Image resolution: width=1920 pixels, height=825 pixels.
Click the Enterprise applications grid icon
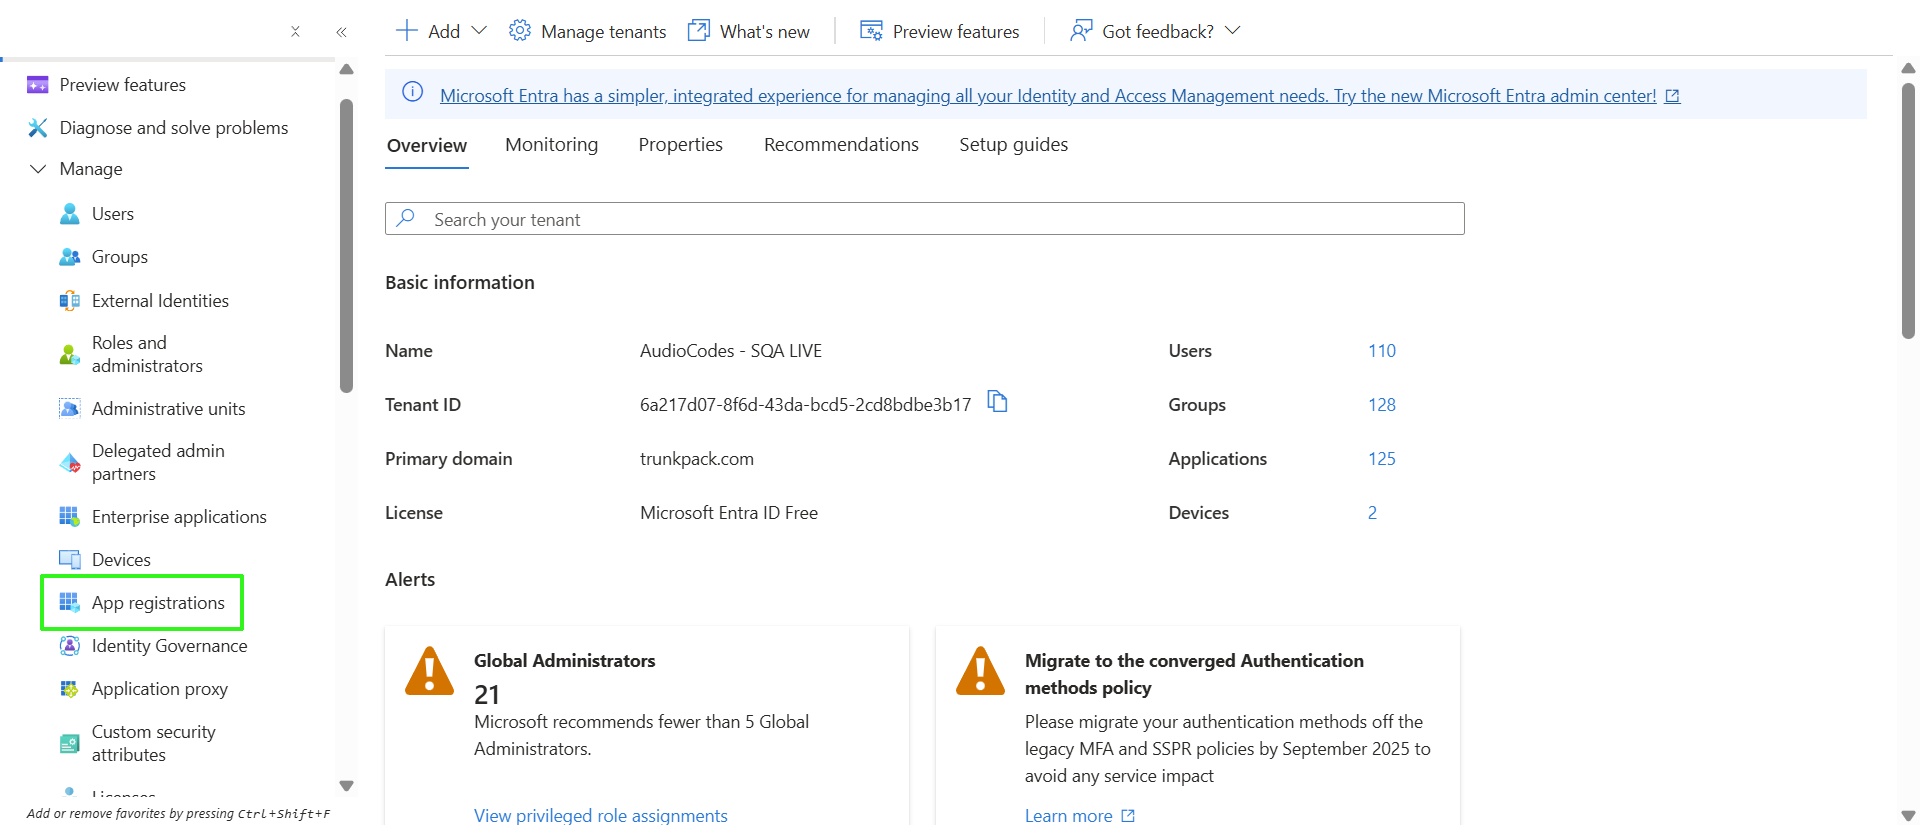pos(69,517)
